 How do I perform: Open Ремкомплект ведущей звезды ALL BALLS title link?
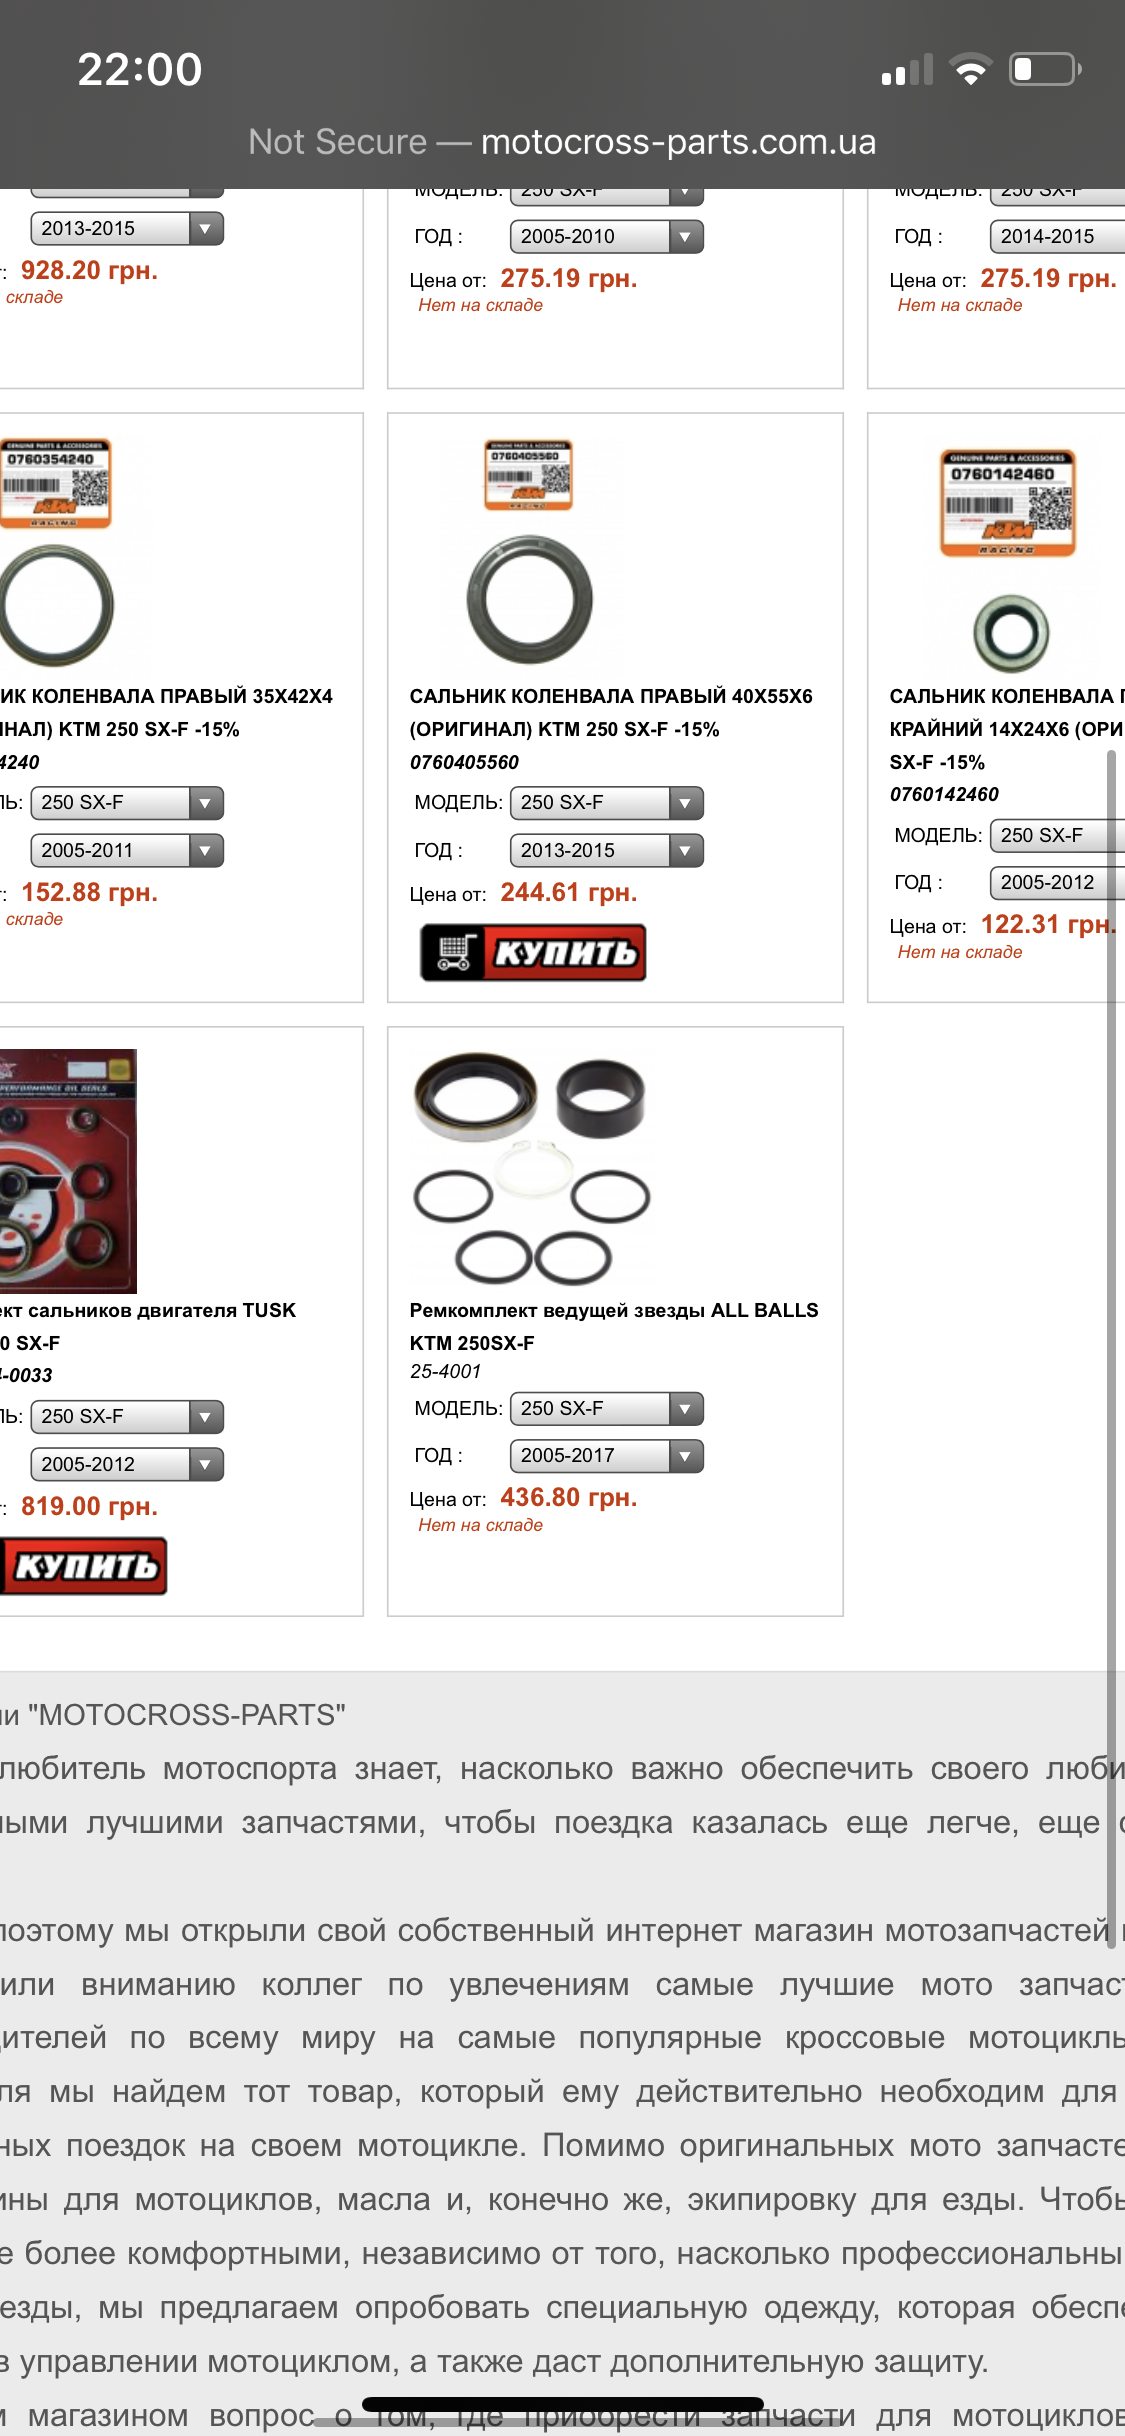pos(614,1326)
